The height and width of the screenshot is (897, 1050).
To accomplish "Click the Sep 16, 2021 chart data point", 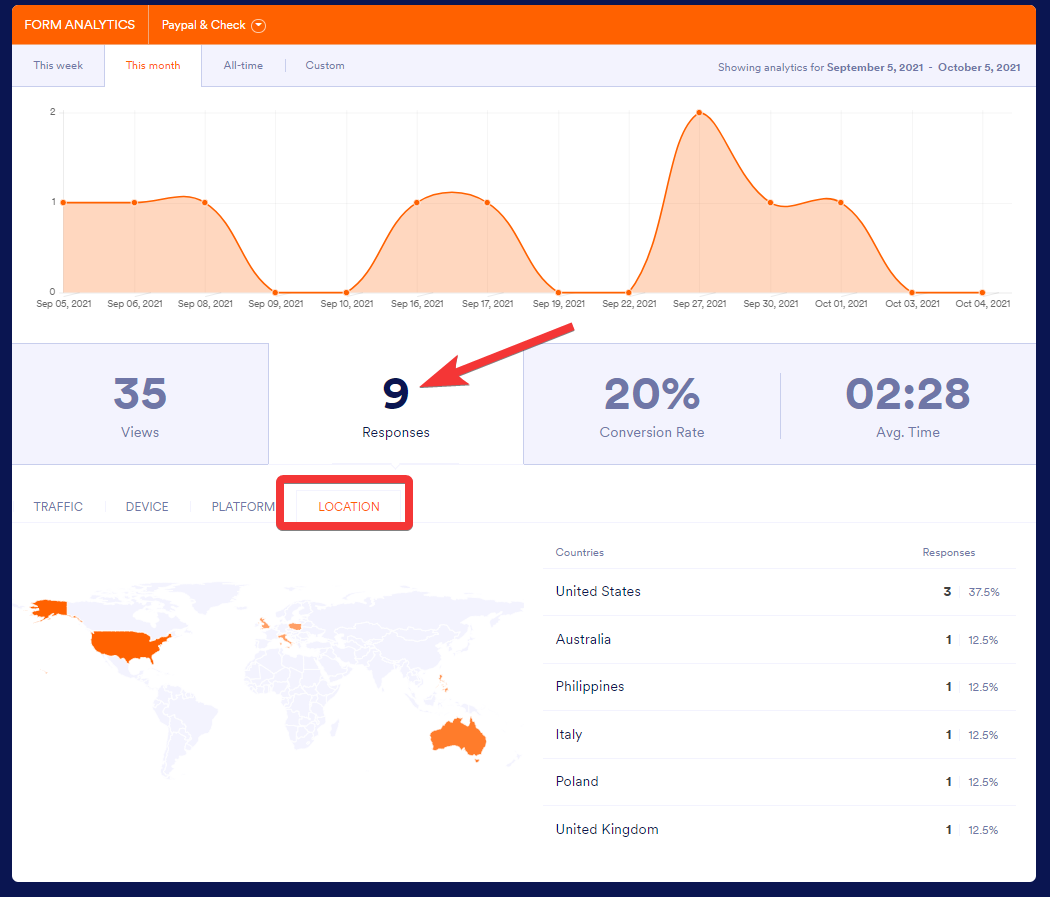I will tap(417, 203).
